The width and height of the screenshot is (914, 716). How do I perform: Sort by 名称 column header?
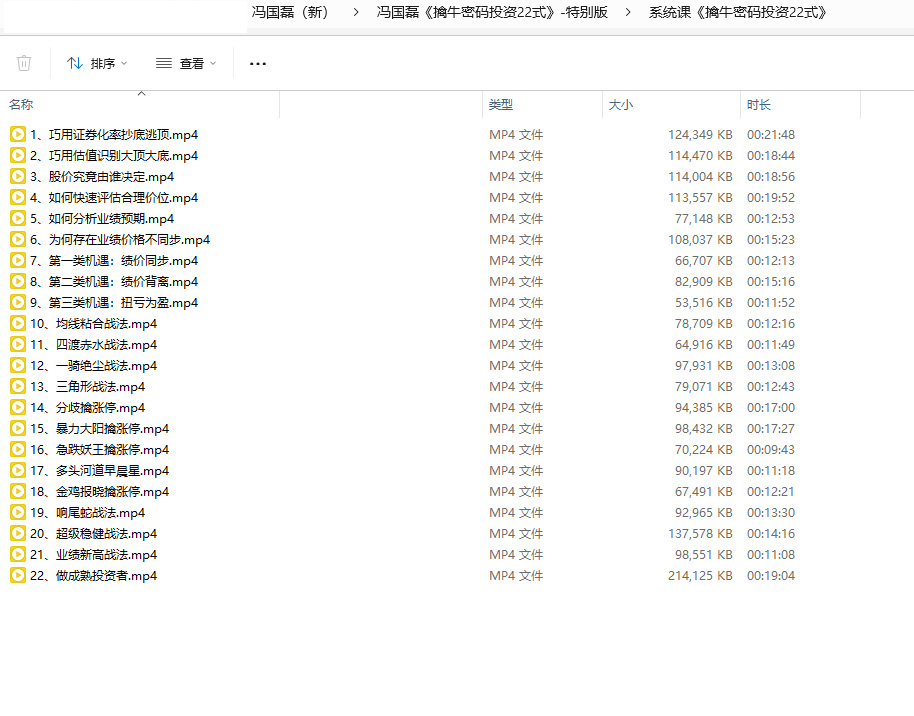[x=21, y=104]
